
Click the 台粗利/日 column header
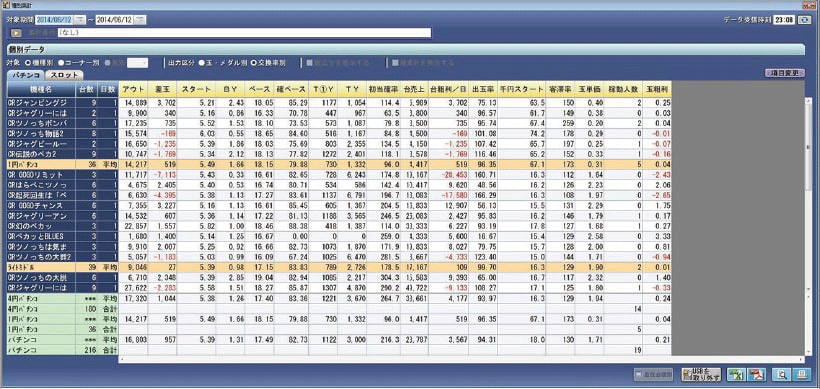tap(448, 89)
